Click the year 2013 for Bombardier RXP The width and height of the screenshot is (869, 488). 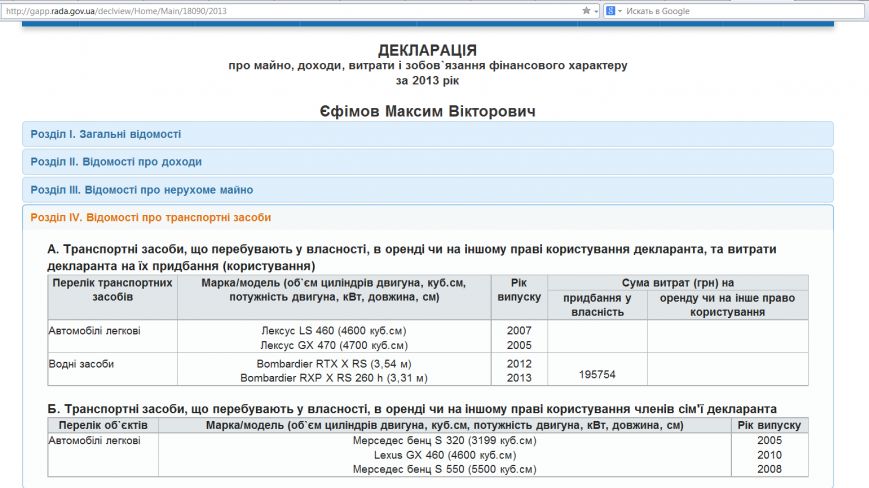(x=519, y=378)
